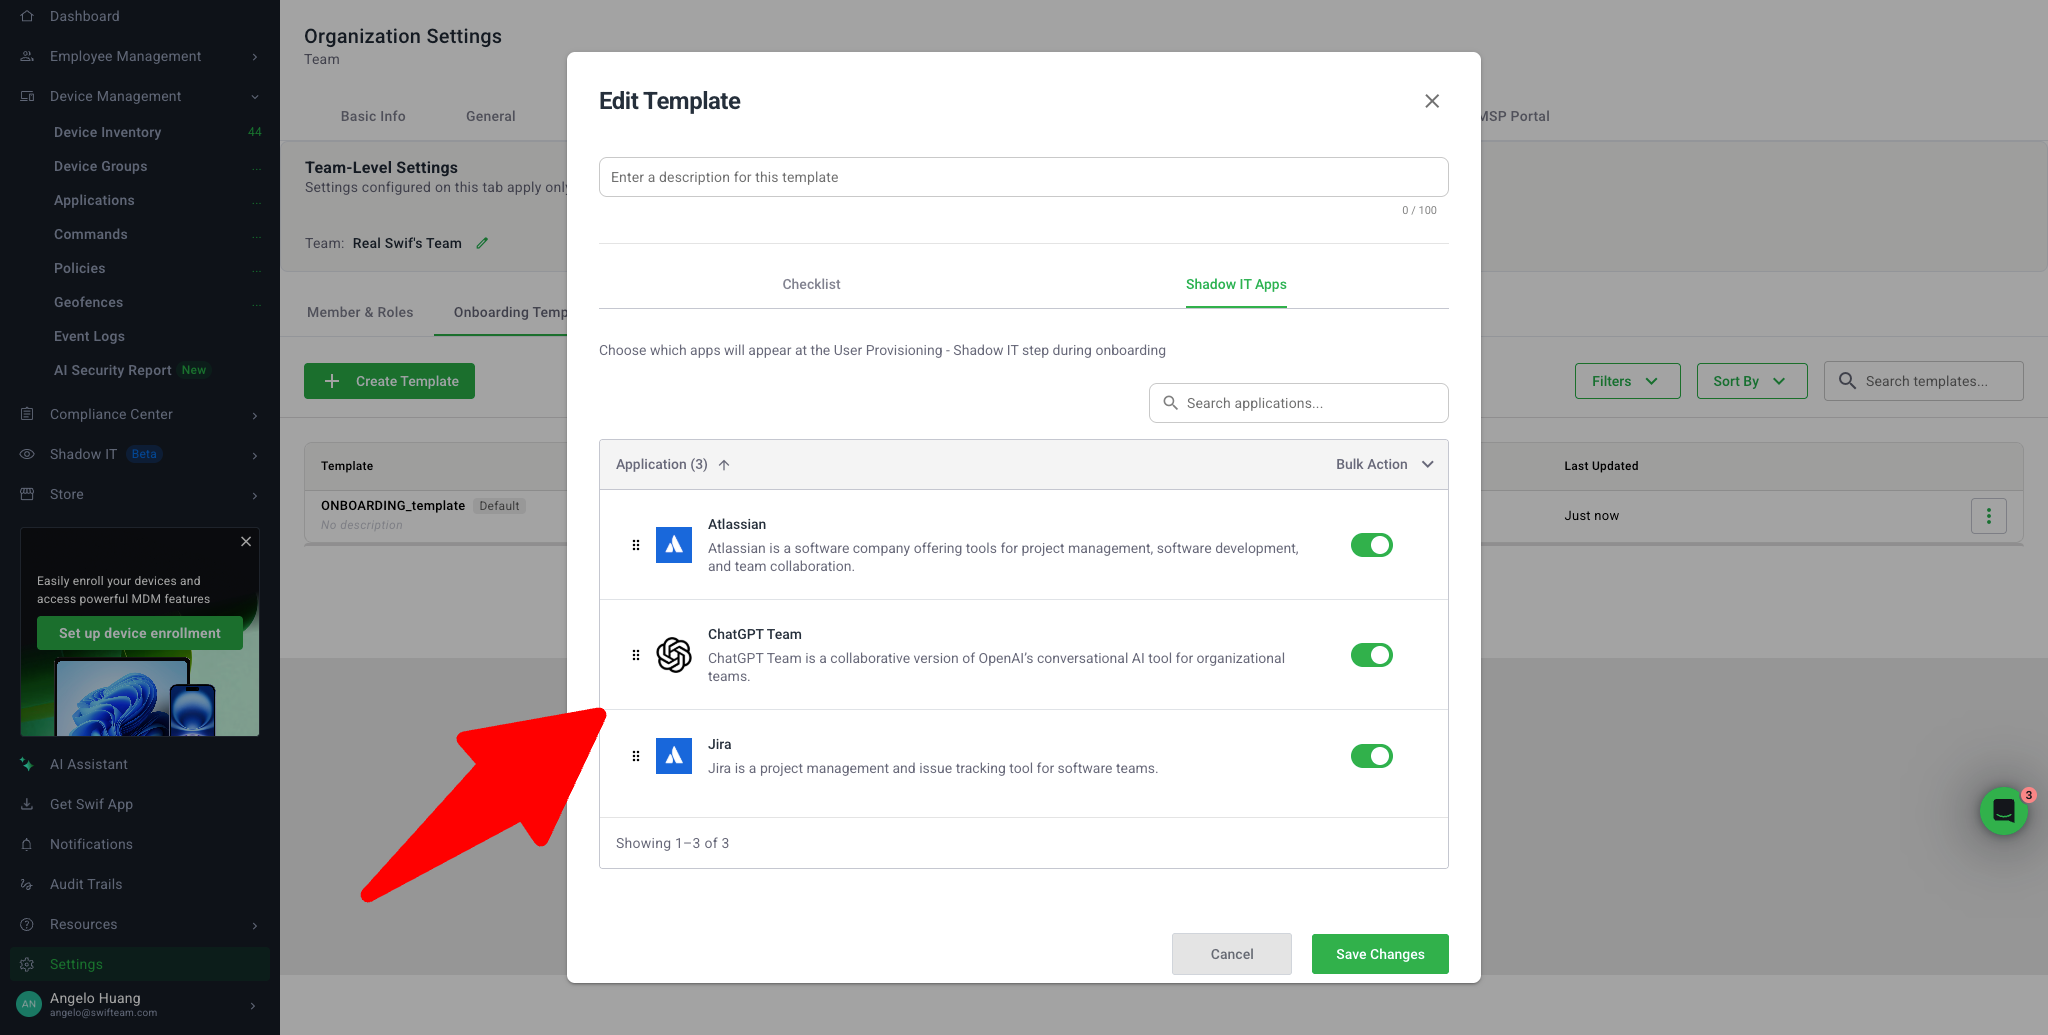The width and height of the screenshot is (2048, 1035).
Task: Expand the Sort By dropdown
Action: click(1751, 381)
